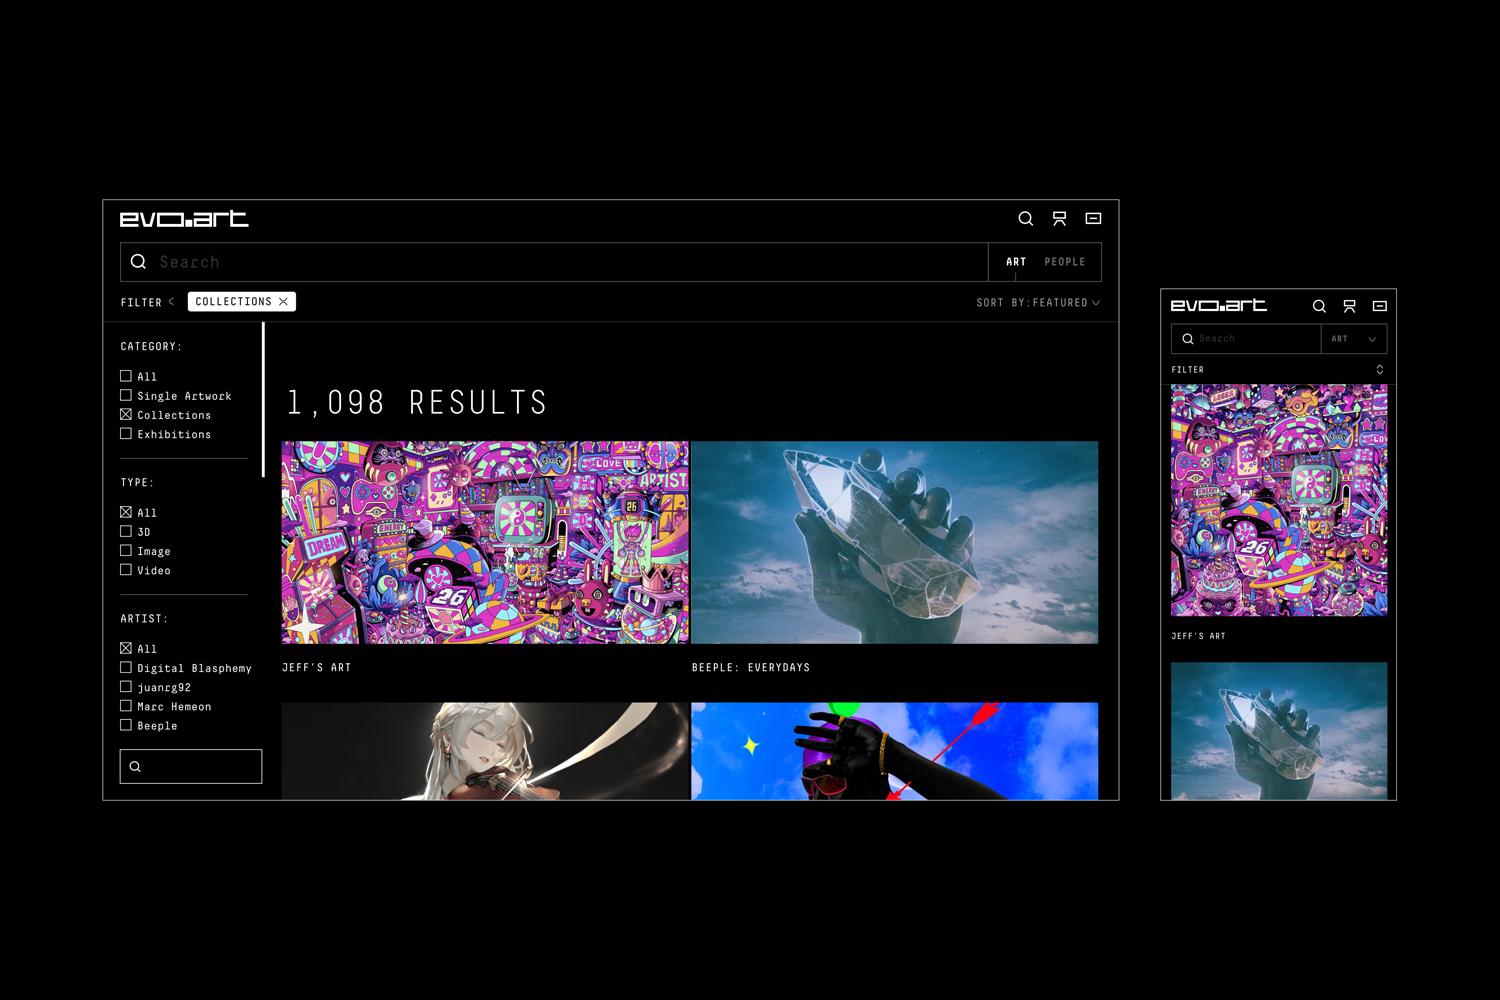Image resolution: width=1500 pixels, height=1000 pixels.
Task: Click the evo.art logo in mobile view
Action: (1219, 305)
